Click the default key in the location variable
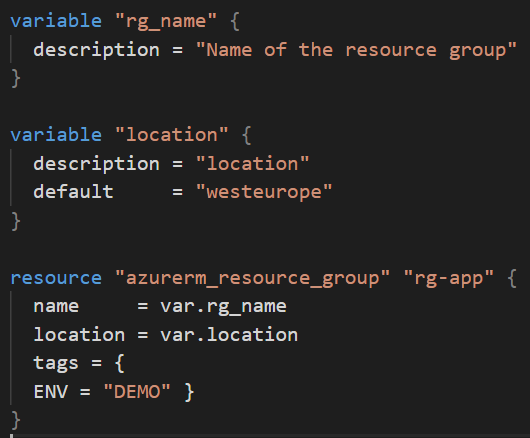The width and height of the screenshot is (530, 438). tap(73, 192)
